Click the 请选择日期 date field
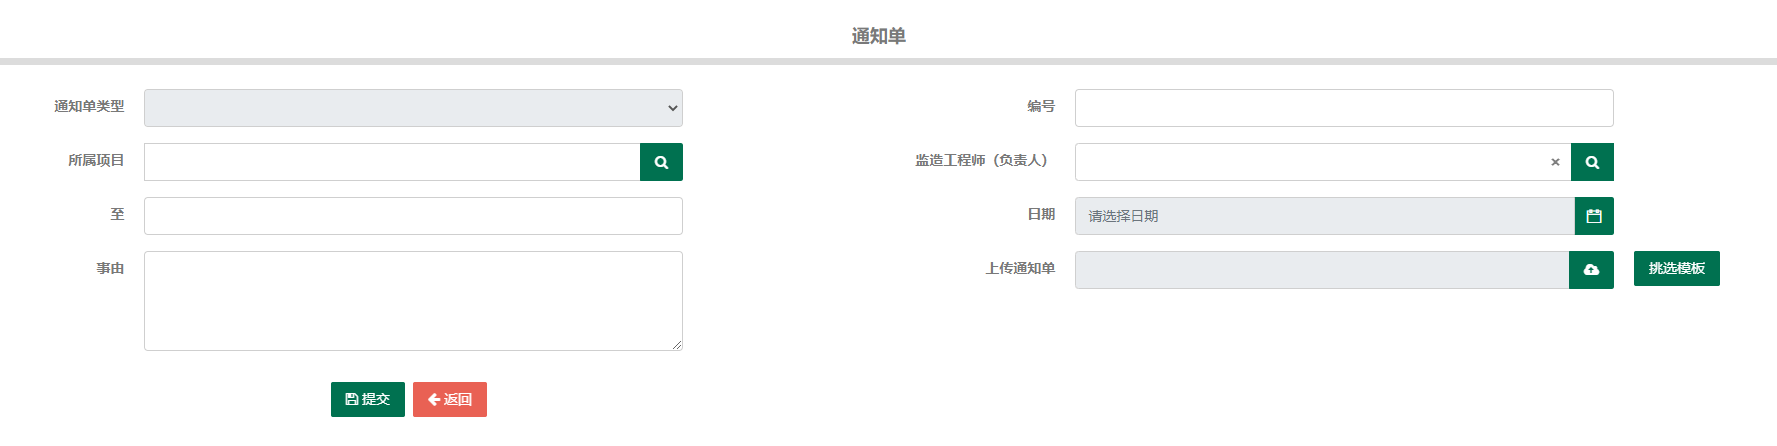 point(1325,216)
